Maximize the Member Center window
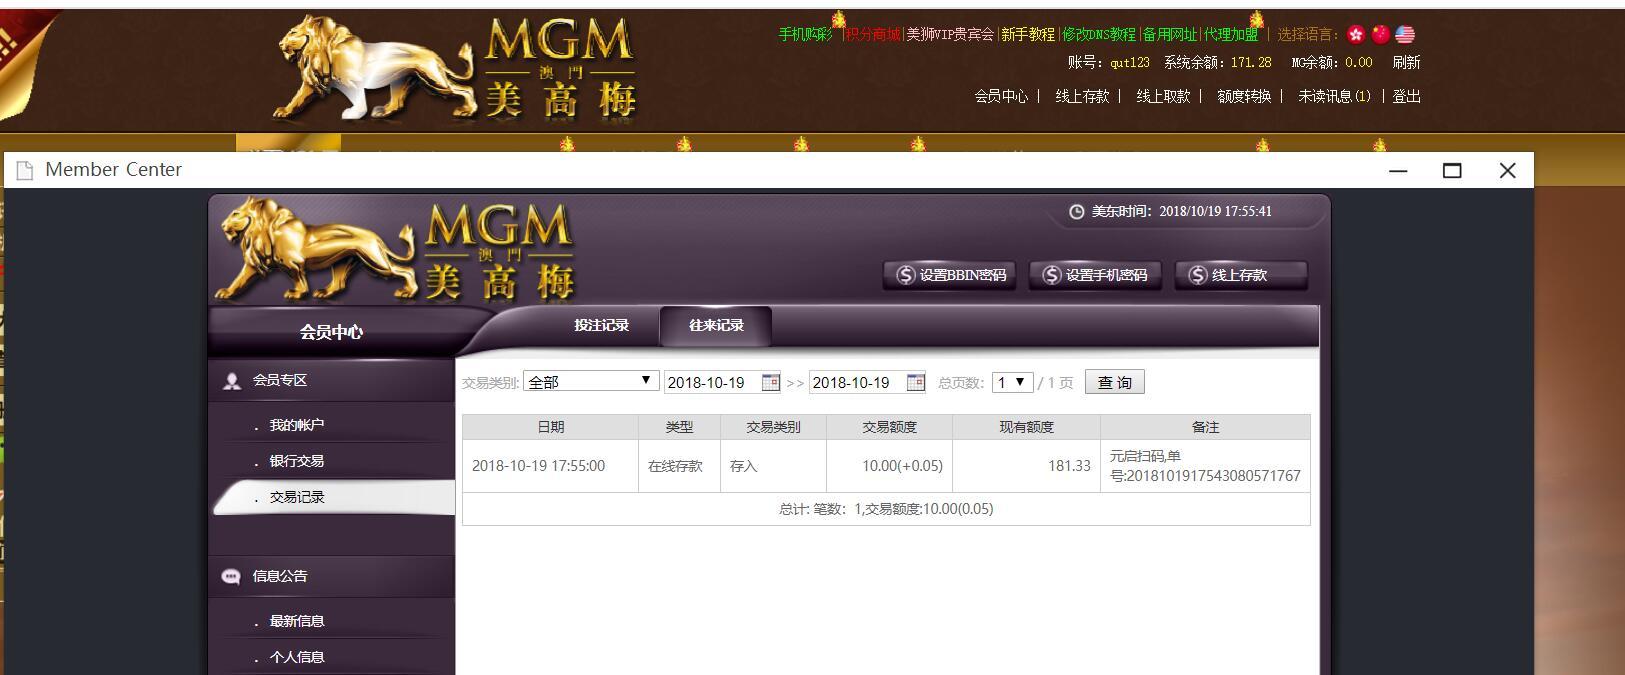This screenshot has width=1625, height=675. pos(1452,171)
